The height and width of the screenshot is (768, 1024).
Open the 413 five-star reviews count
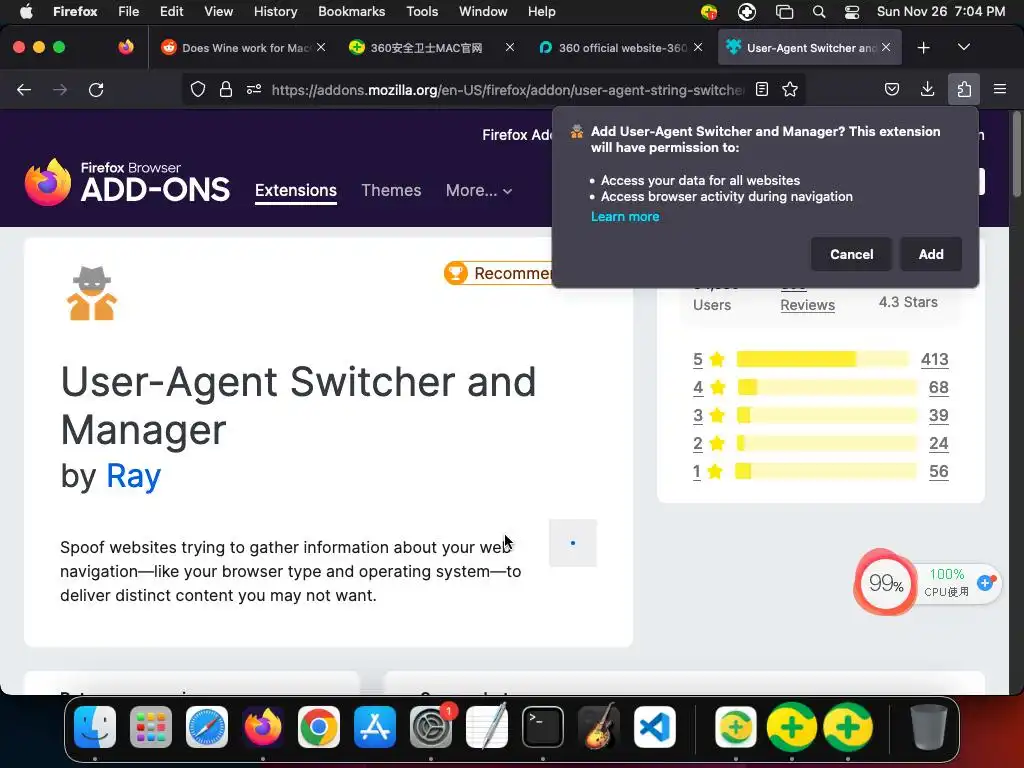tap(935, 359)
